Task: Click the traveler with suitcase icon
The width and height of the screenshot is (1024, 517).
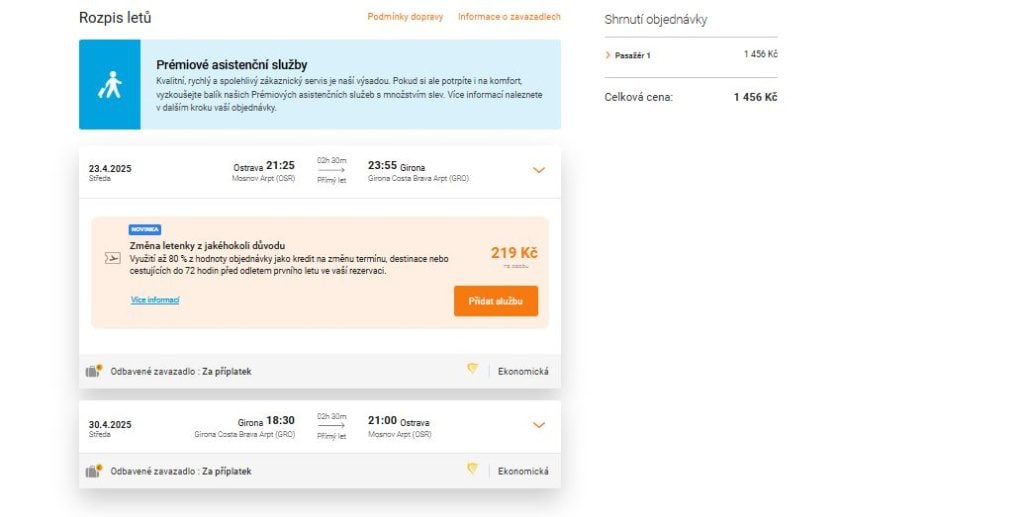Action: click(x=110, y=85)
